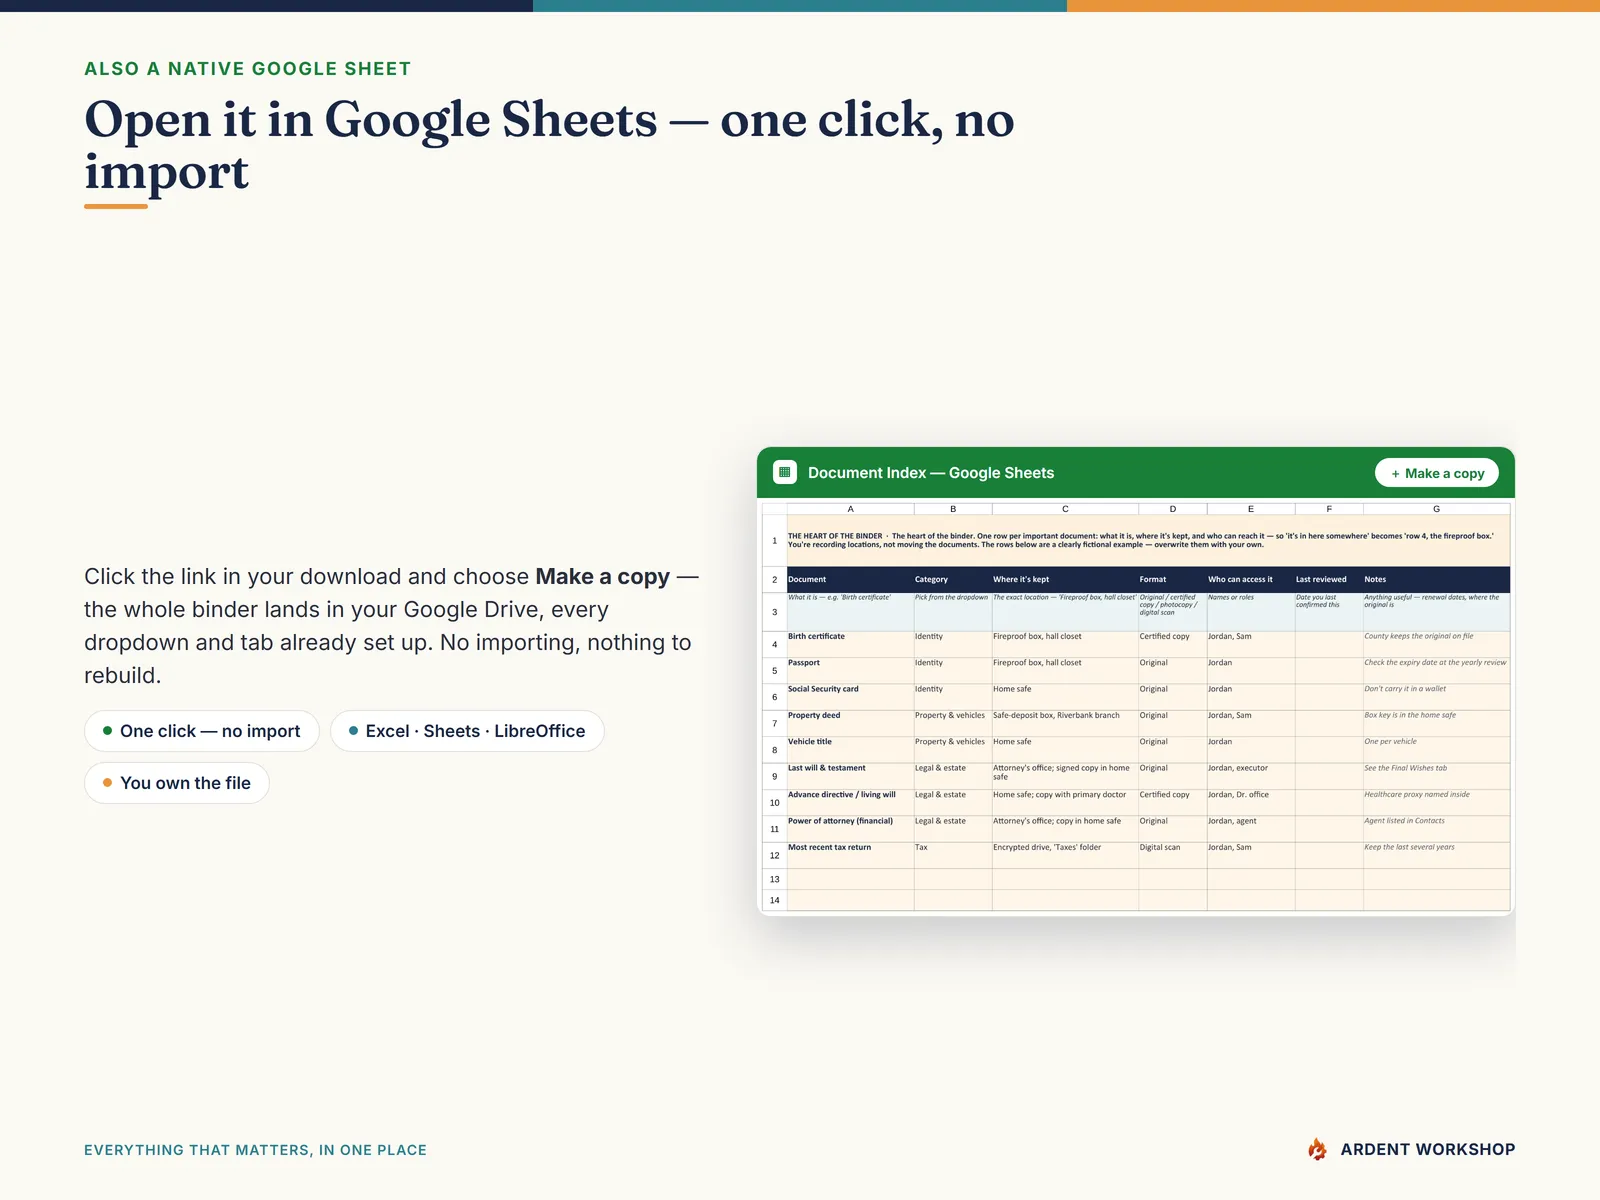Click the 'Agent listed in Contacts' note

1436,828
